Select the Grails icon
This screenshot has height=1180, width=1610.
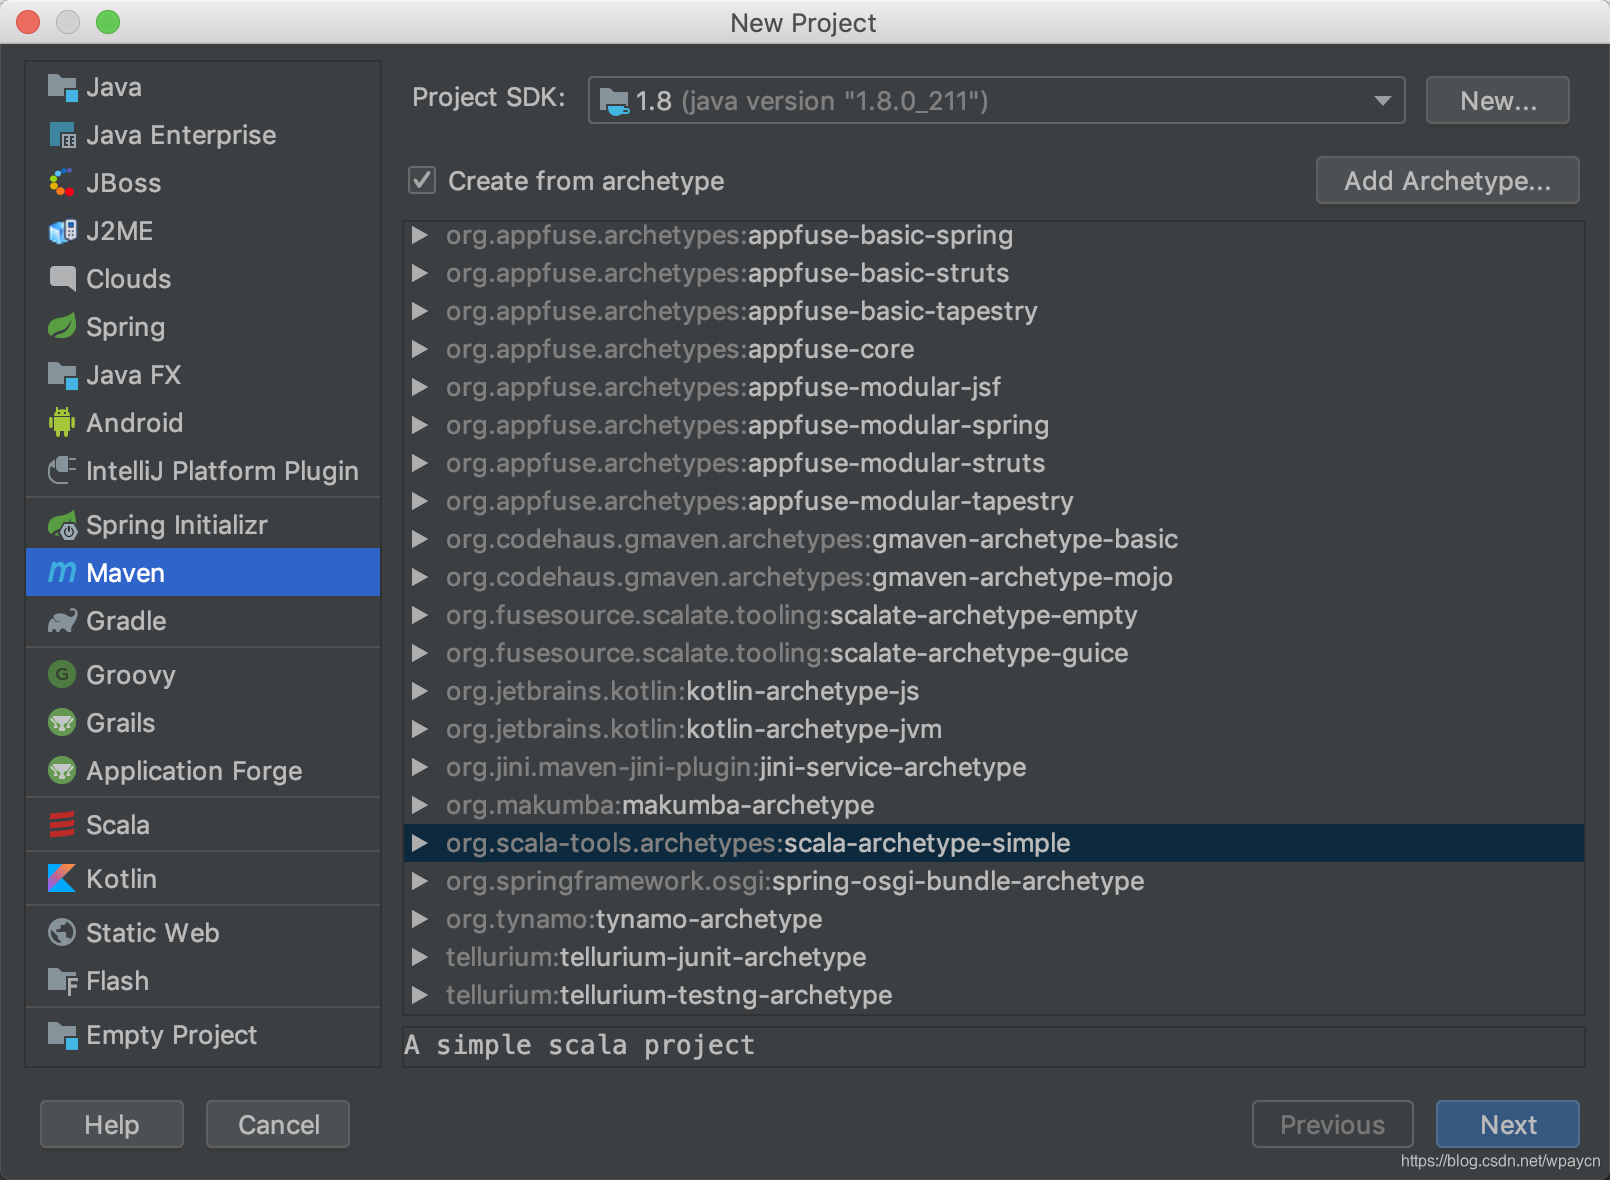[x=62, y=723]
